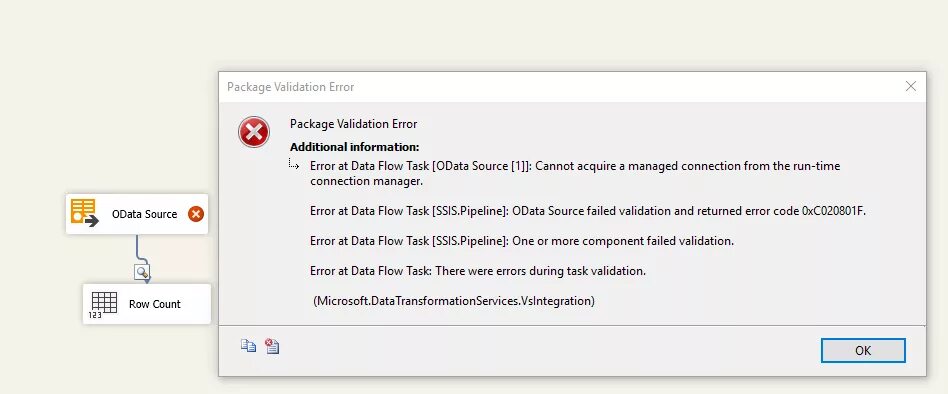Select the Row Count component label
The width and height of the screenshot is (948, 394).
tap(155, 304)
